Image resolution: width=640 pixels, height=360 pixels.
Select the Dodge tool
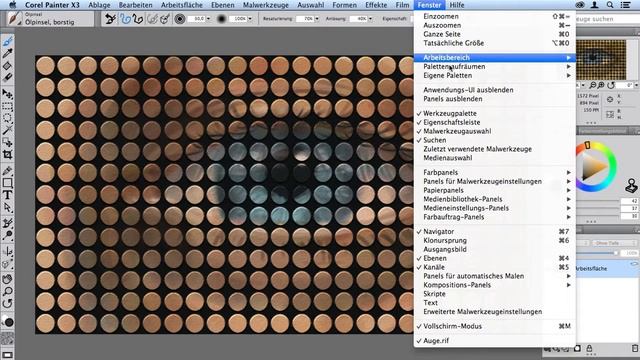[x=7, y=236]
